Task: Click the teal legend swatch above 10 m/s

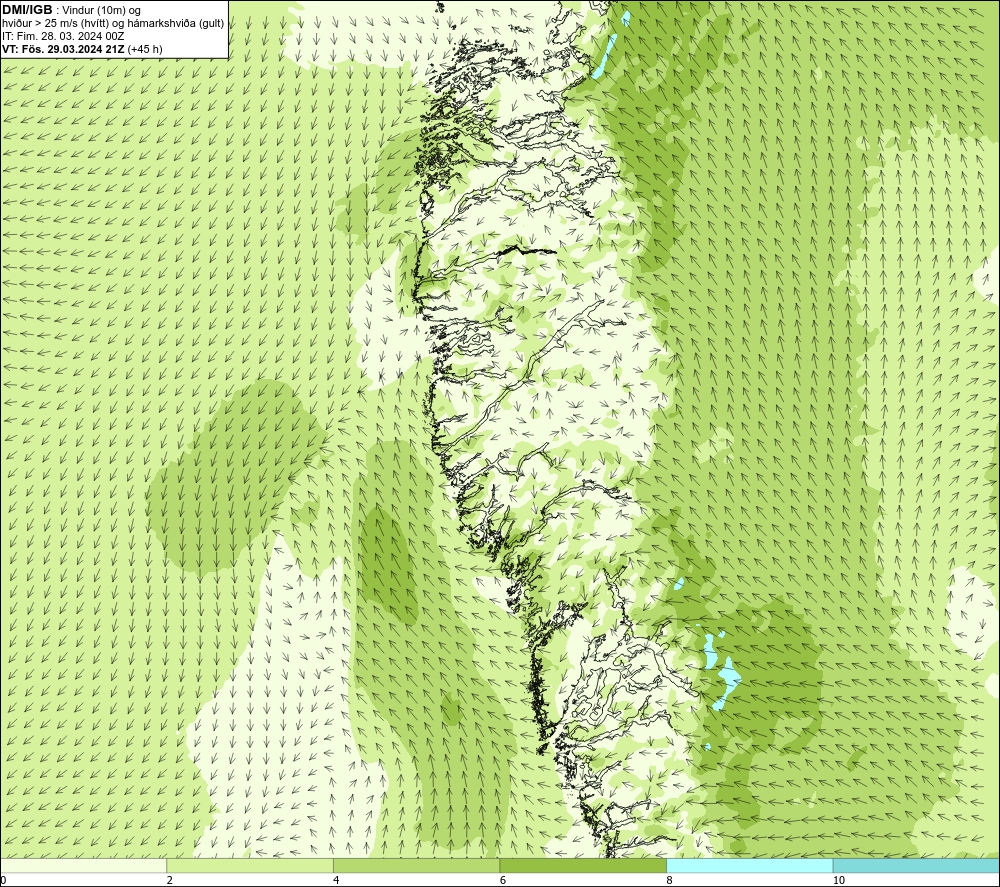Action: [916, 866]
